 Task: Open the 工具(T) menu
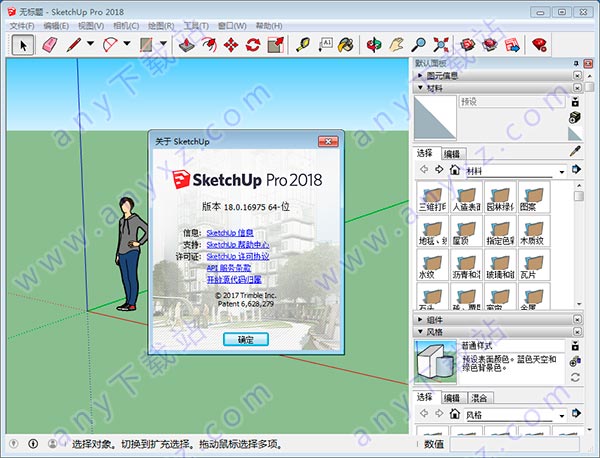pyautogui.click(x=196, y=26)
